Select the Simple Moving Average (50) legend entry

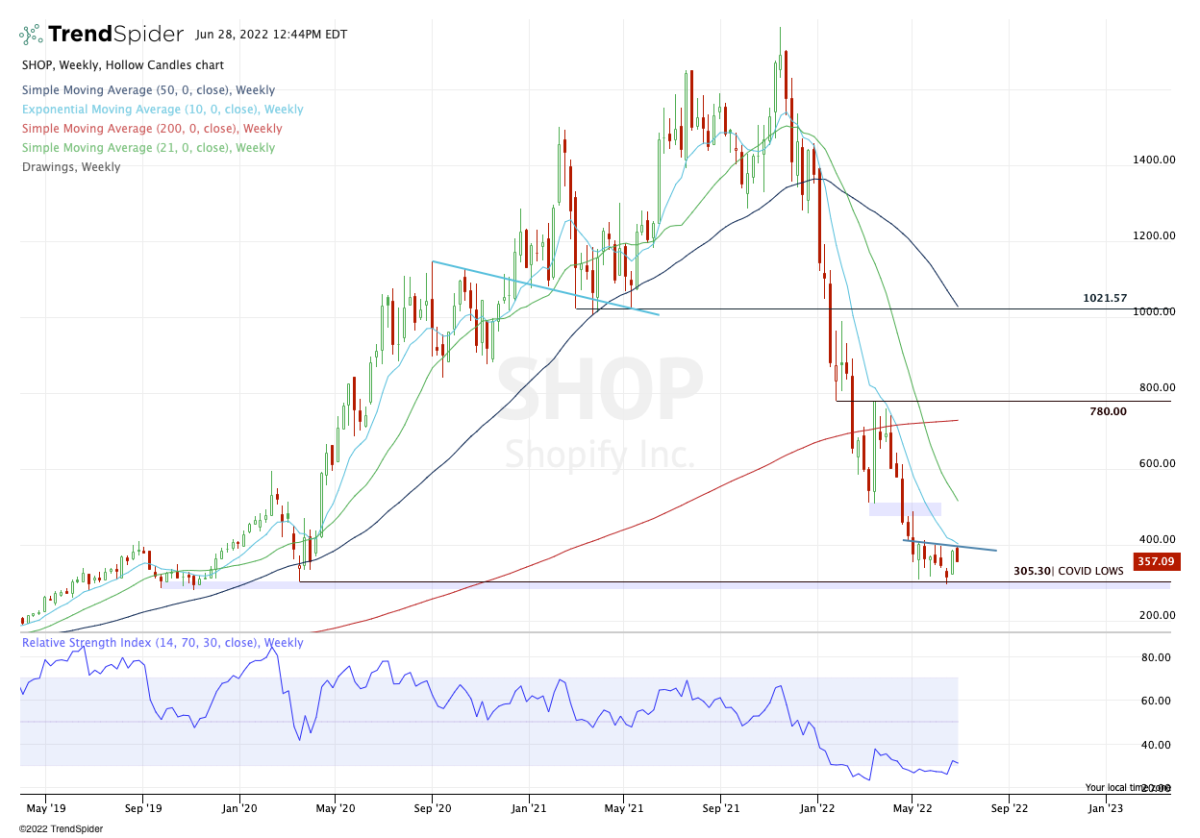(x=148, y=90)
